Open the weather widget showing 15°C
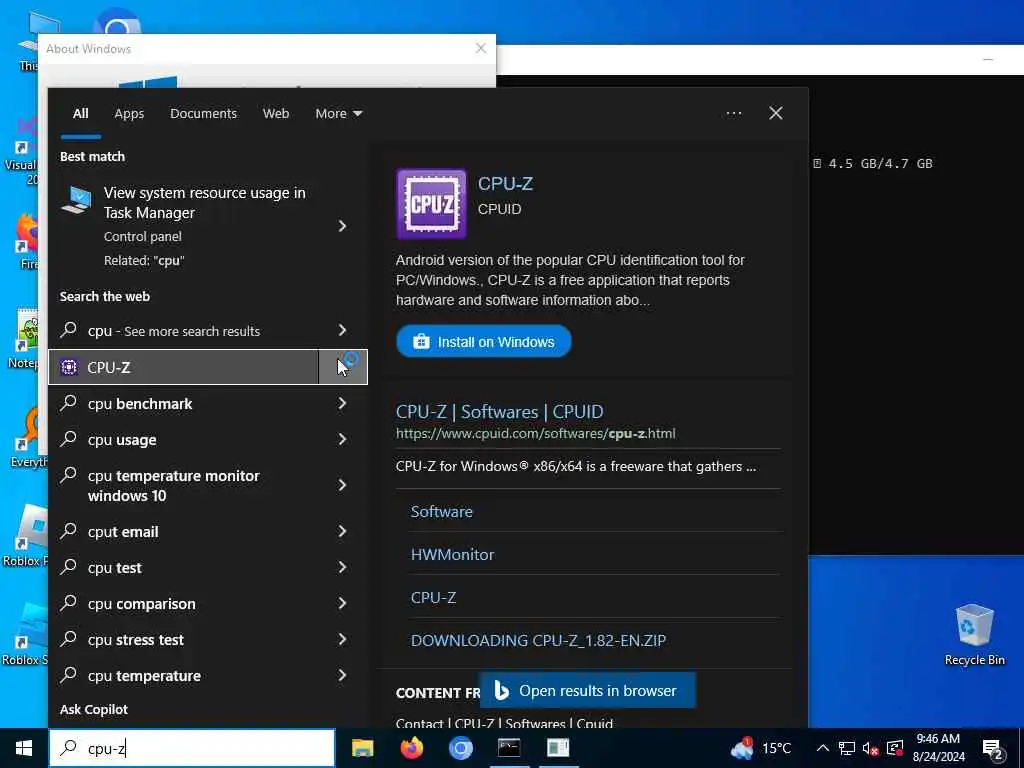Screen dimensions: 1024x768 click(761, 748)
